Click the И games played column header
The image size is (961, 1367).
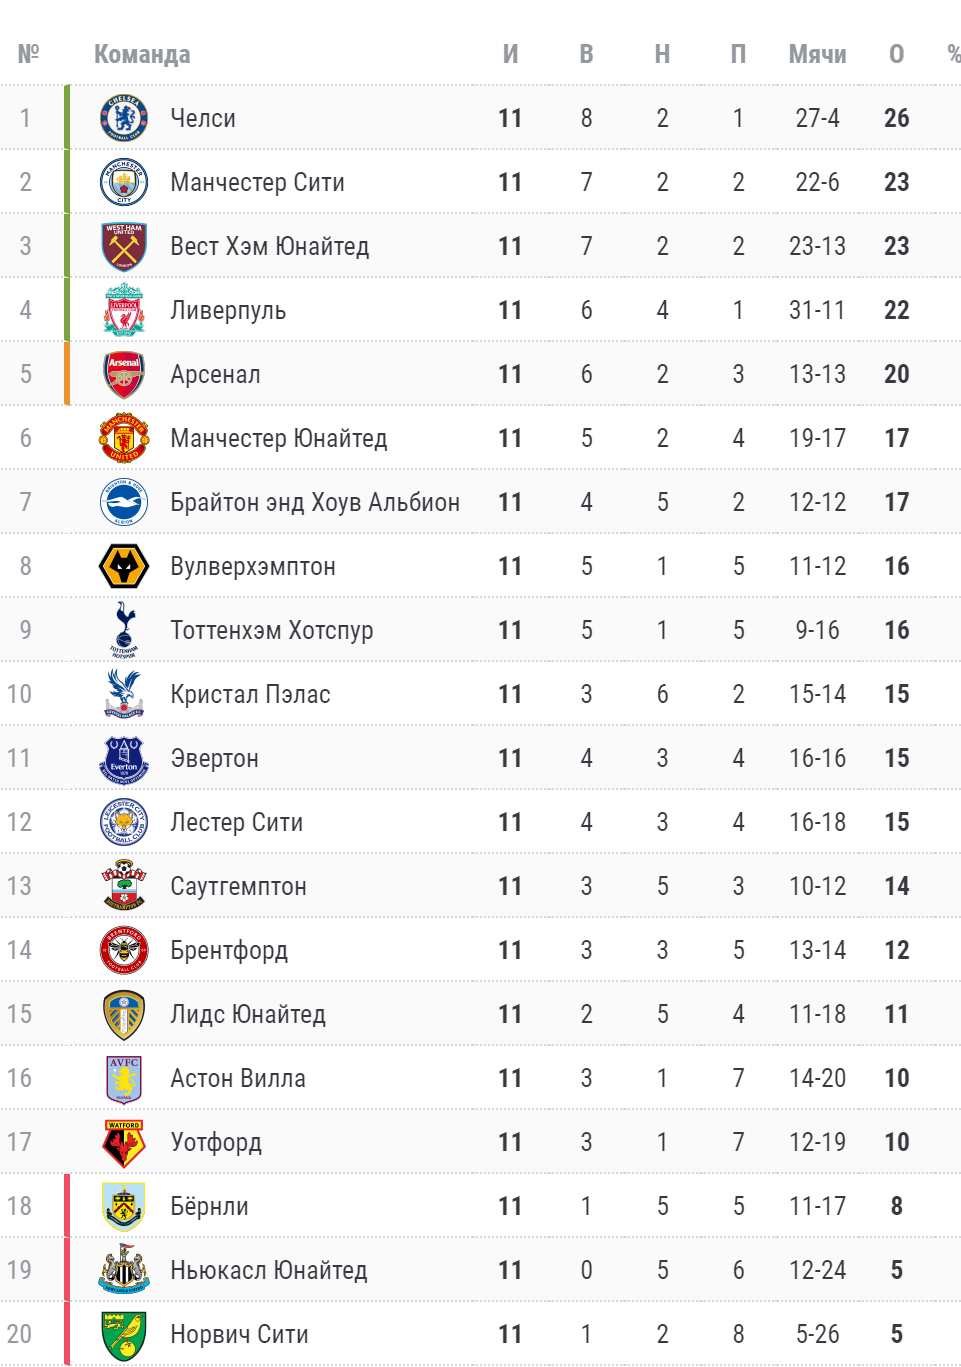coord(510,54)
